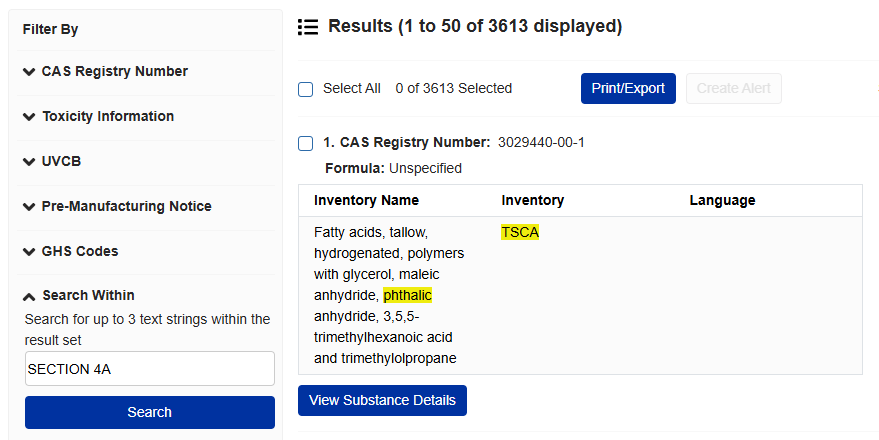Expand the Toxicity Information filter
879x440 pixels.
pyautogui.click(x=99, y=117)
